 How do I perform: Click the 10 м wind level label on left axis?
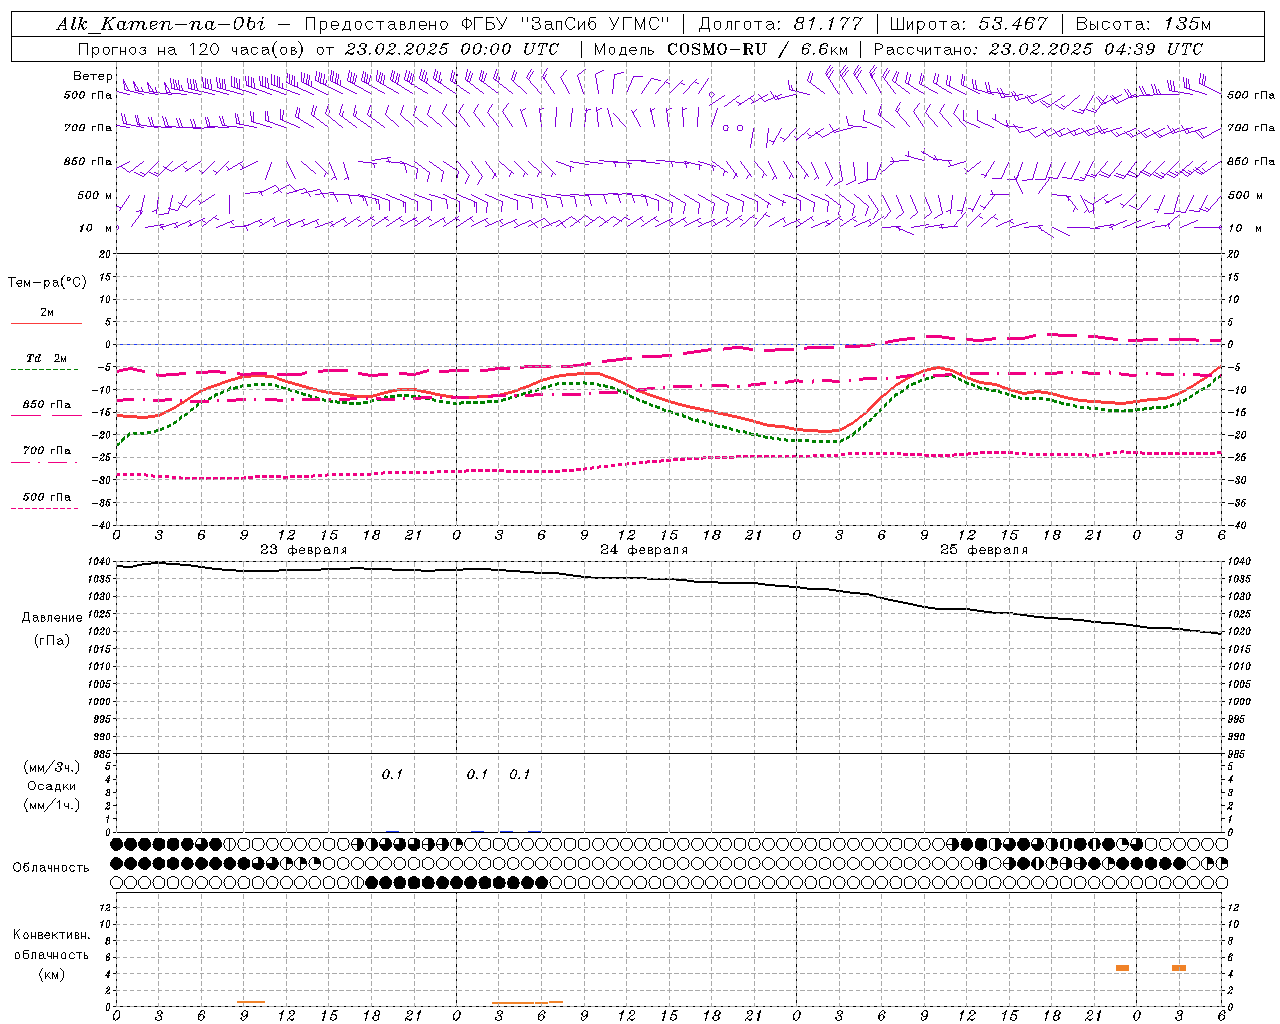97,229
